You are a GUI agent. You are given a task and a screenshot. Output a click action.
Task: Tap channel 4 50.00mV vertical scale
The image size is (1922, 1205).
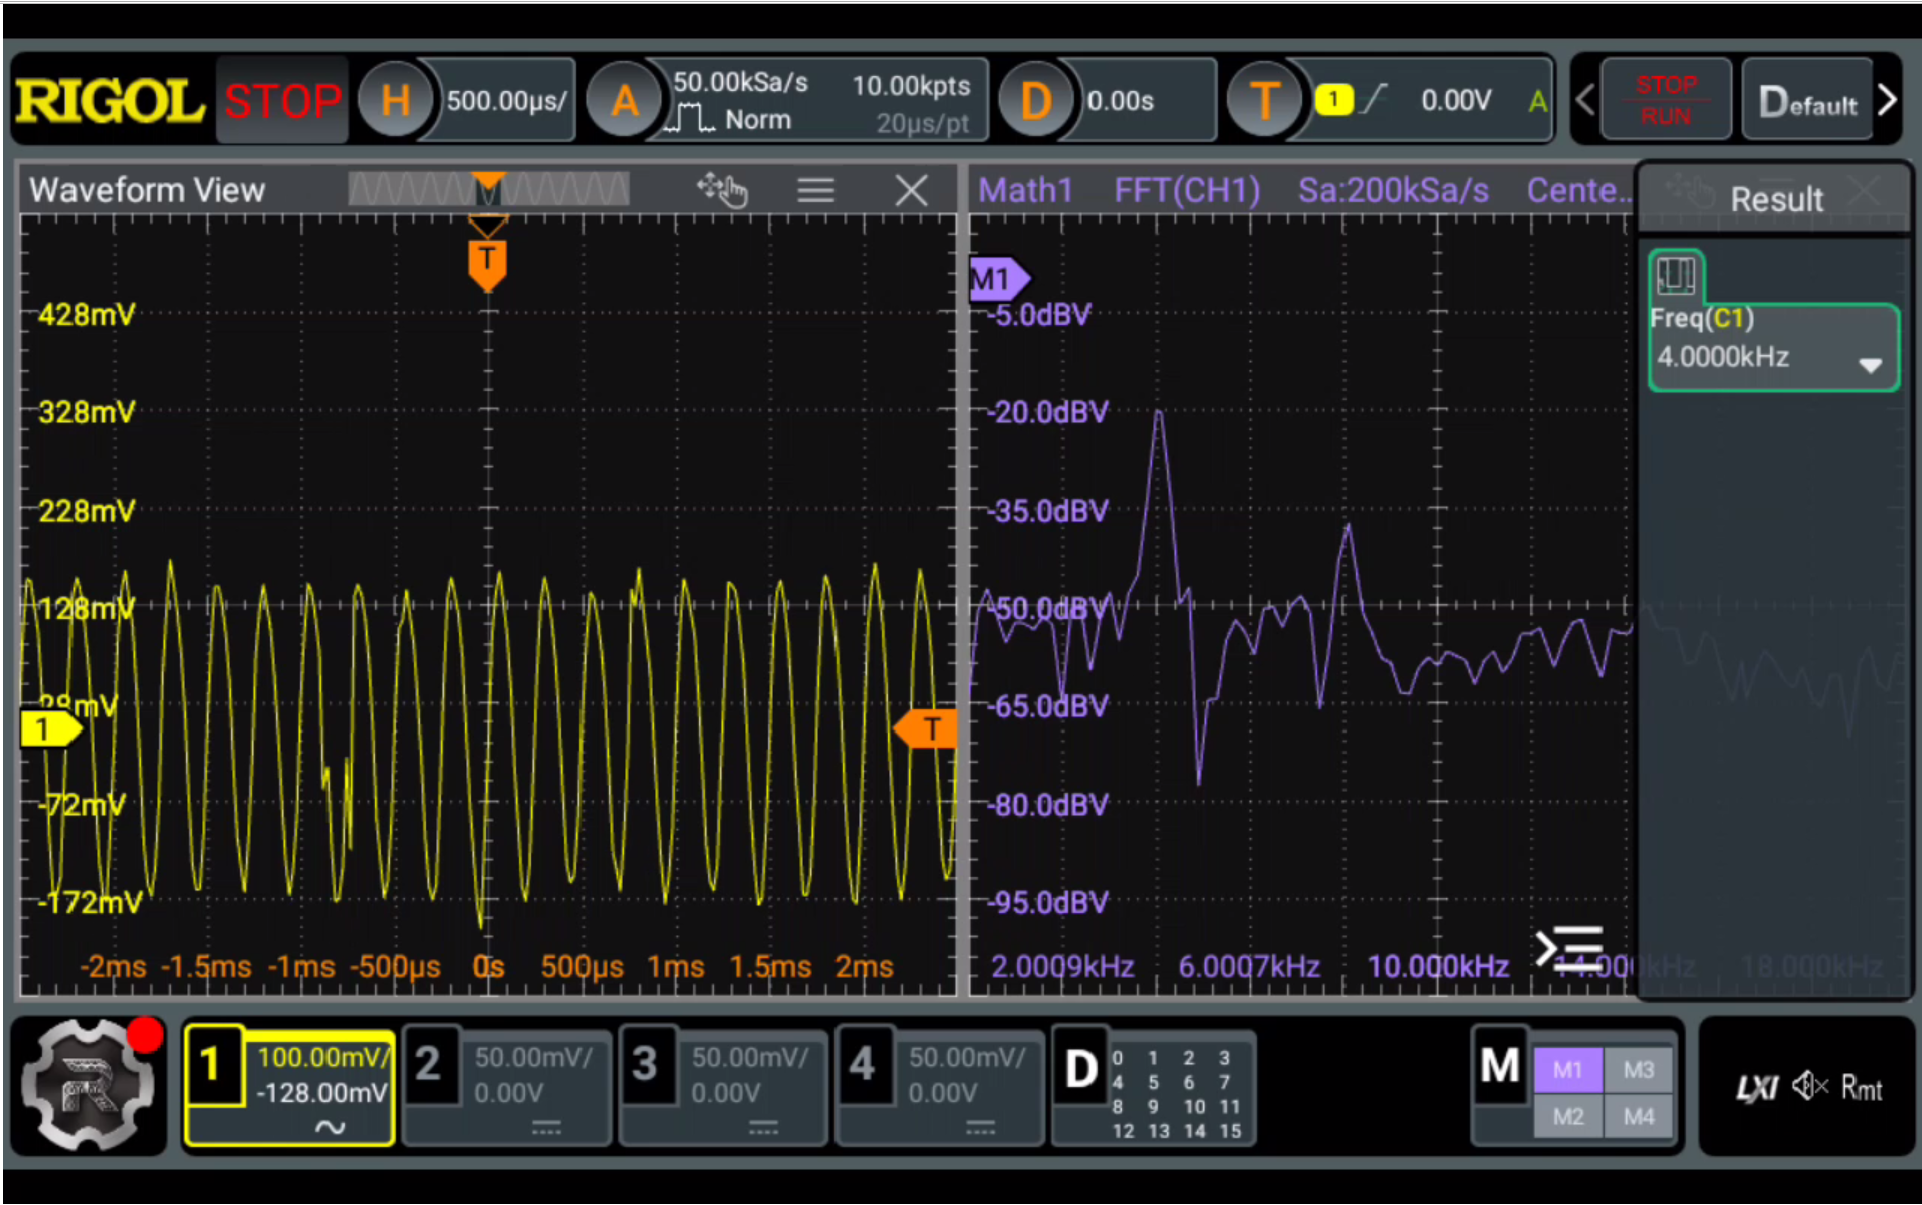click(x=967, y=1058)
